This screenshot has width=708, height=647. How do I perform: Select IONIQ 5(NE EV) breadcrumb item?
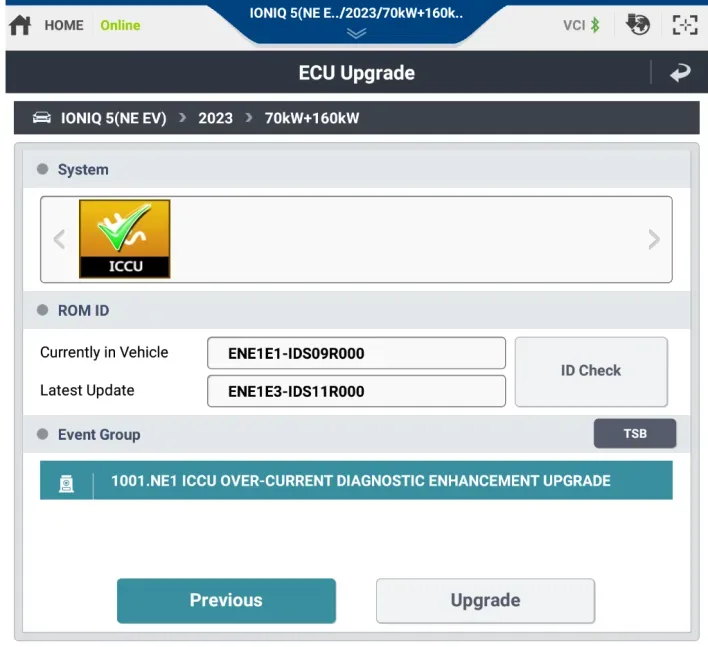[113, 118]
